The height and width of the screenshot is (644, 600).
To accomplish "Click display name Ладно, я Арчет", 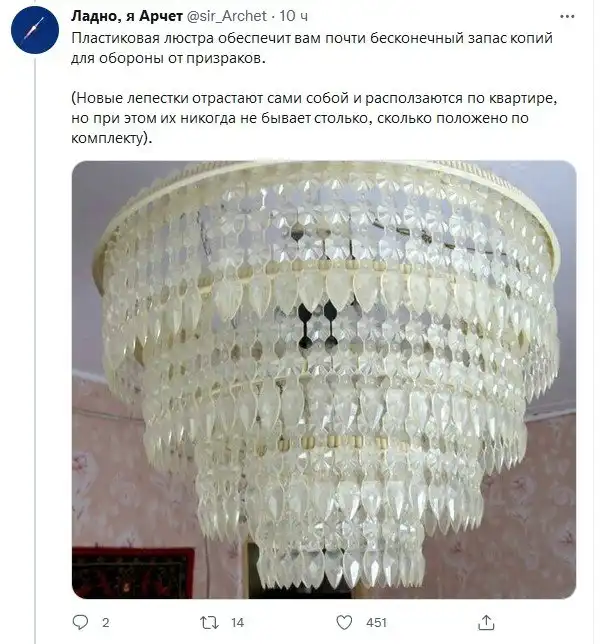I will click(126, 16).
